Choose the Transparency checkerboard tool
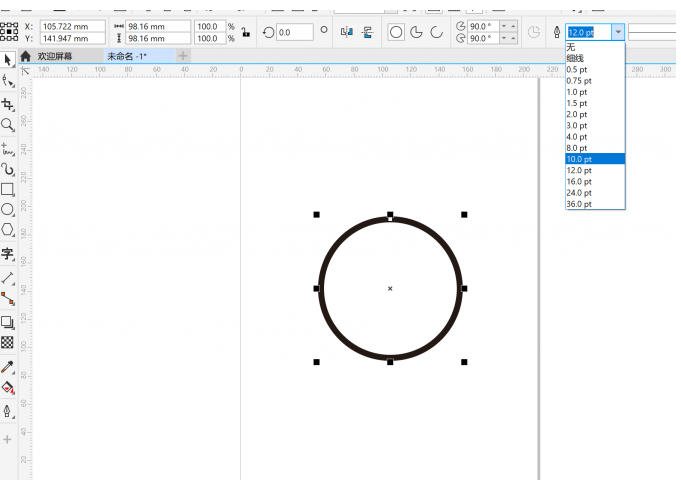Image resolution: width=681 pixels, height=480 pixels. (8, 343)
